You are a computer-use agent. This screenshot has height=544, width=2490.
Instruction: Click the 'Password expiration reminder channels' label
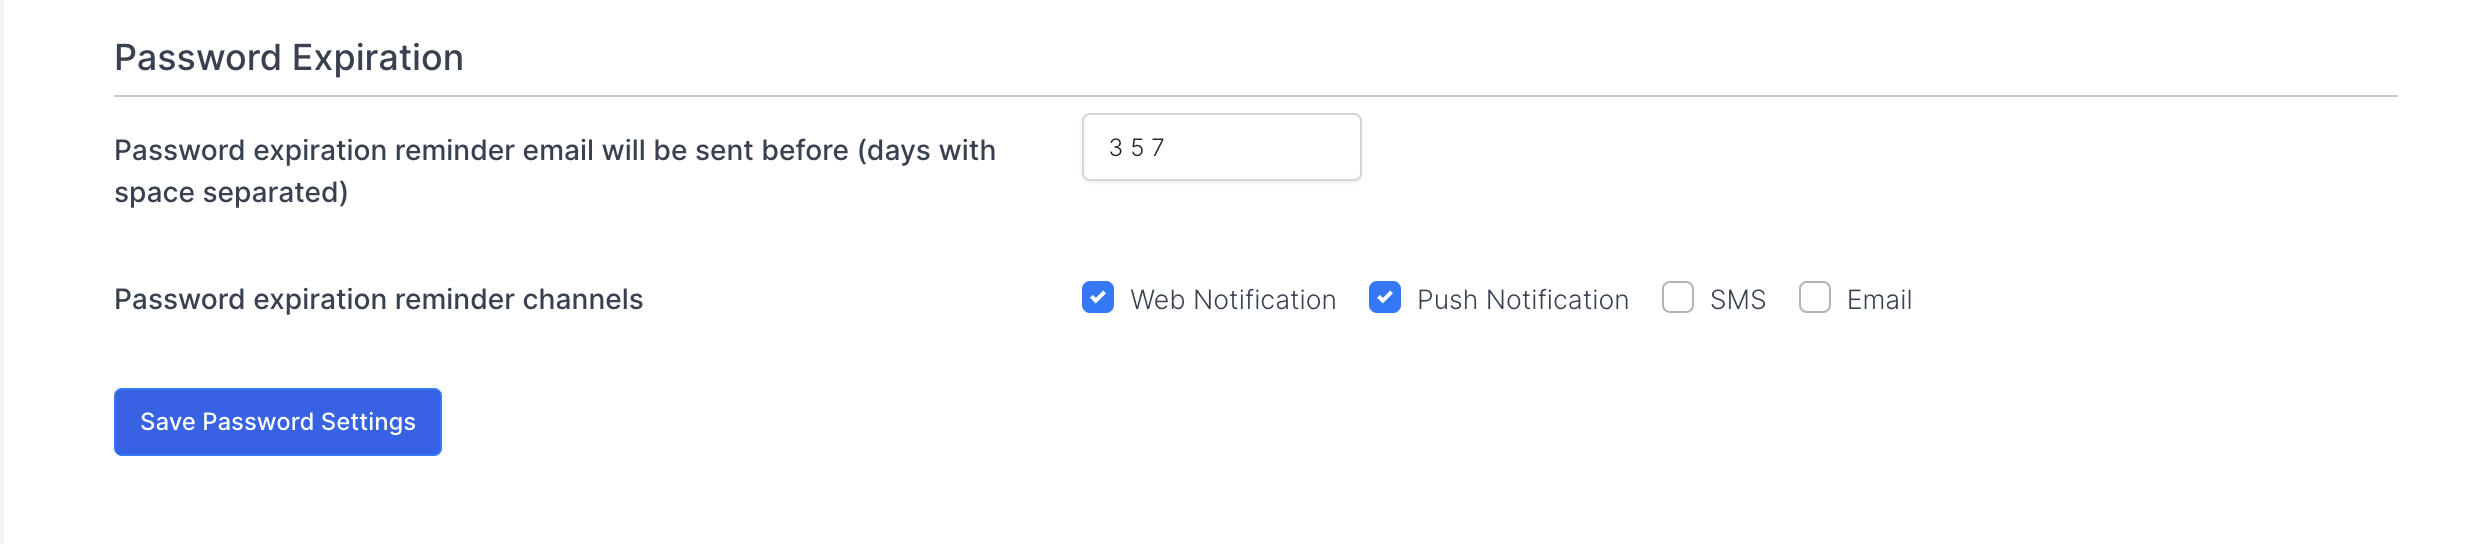378,300
